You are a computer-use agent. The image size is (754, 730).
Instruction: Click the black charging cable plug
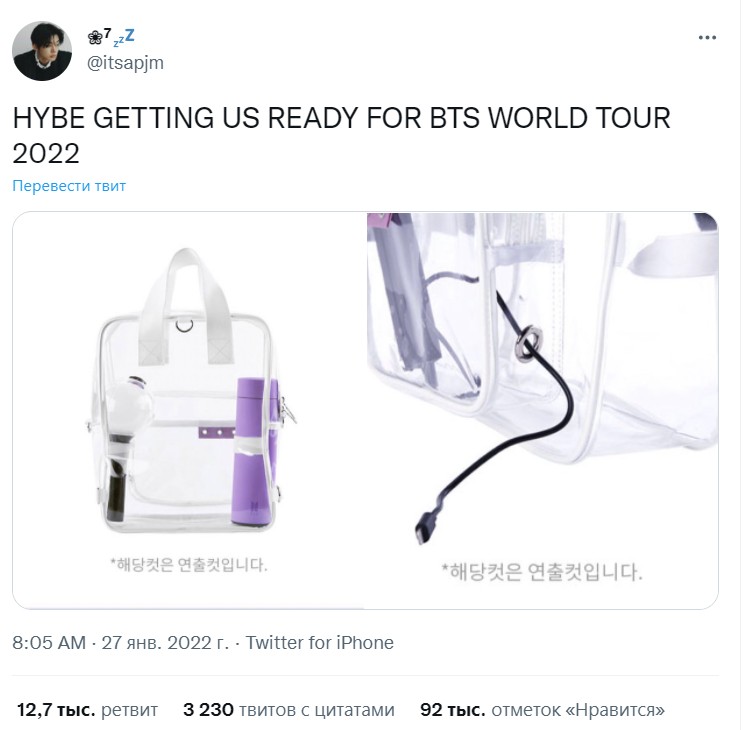(427, 527)
